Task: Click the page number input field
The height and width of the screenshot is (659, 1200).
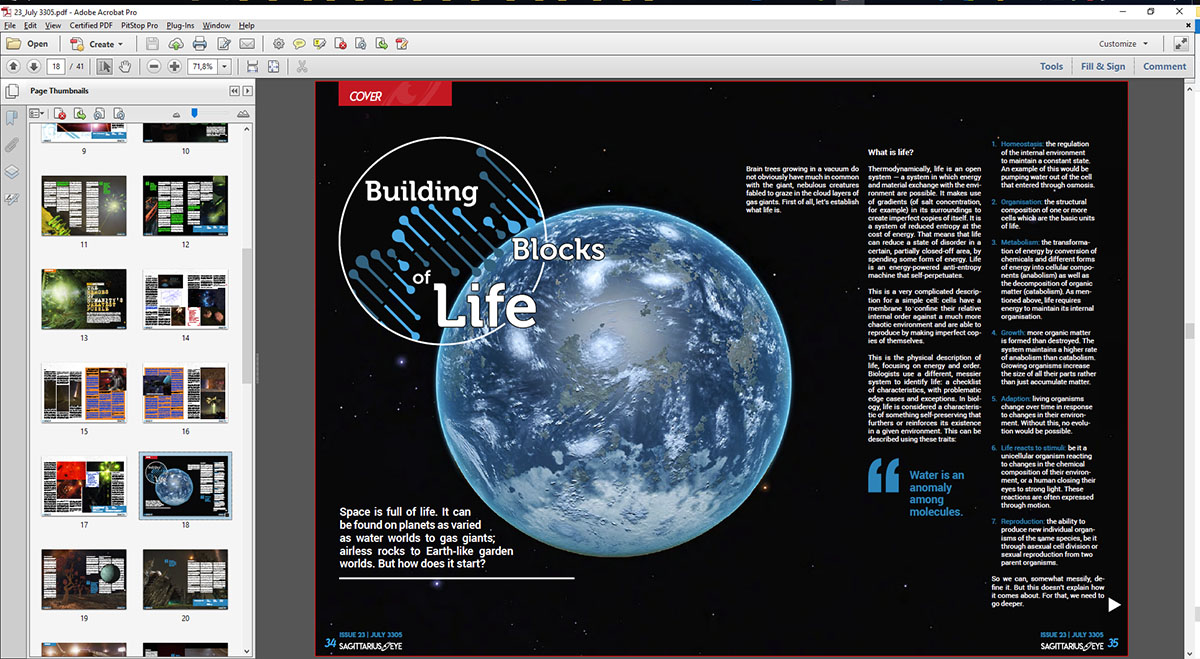Action: click(x=56, y=67)
